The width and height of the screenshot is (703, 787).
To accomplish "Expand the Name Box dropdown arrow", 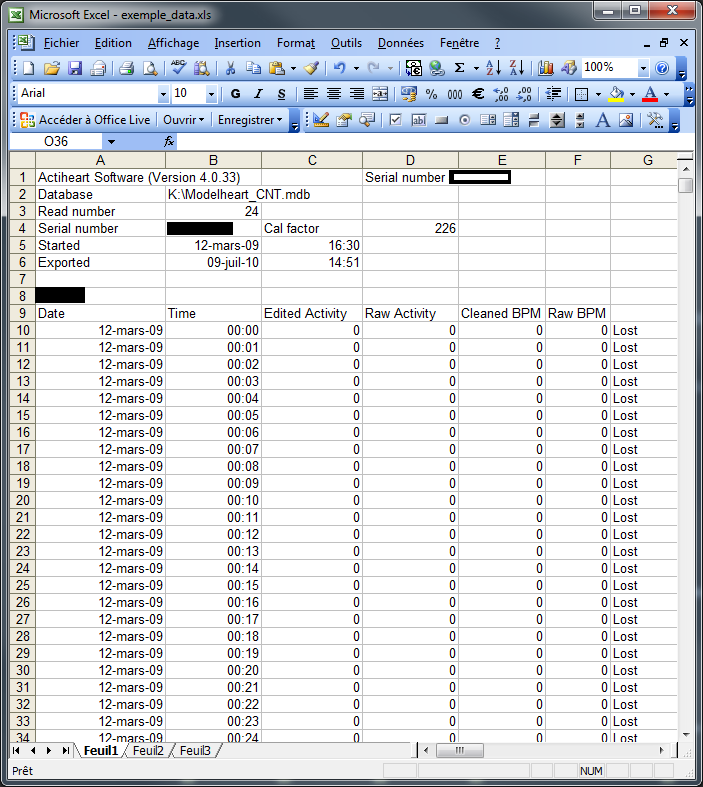I will (111, 142).
